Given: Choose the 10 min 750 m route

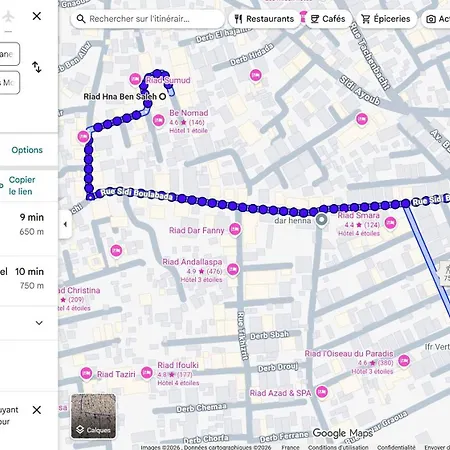Looking at the screenshot, I should (x=29, y=279).
